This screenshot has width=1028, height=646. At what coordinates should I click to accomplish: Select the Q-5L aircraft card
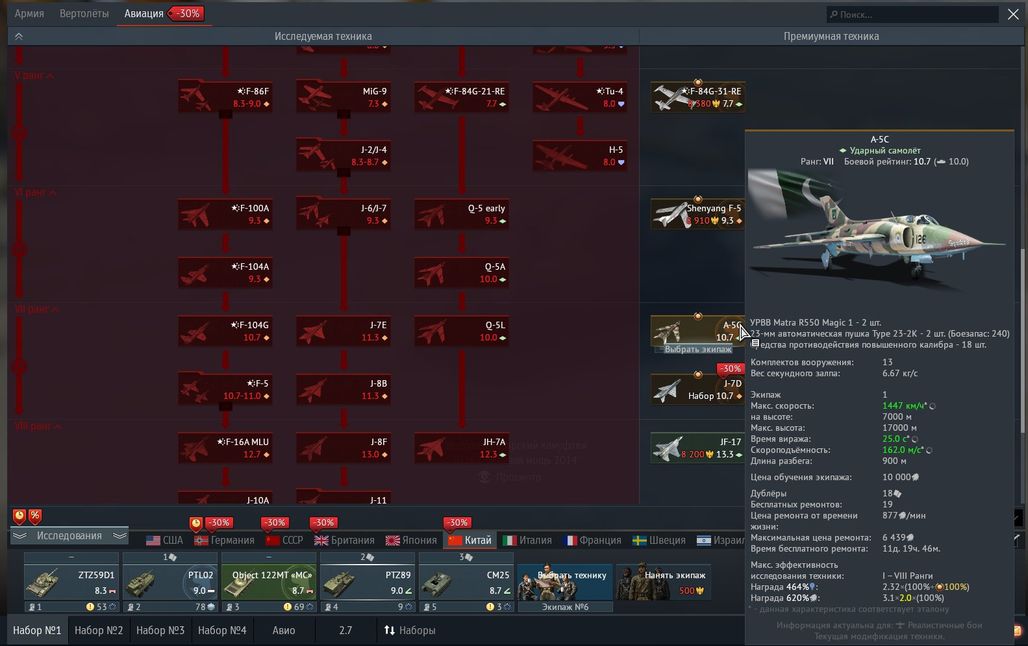pyautogui.click(x=462, y=330)
